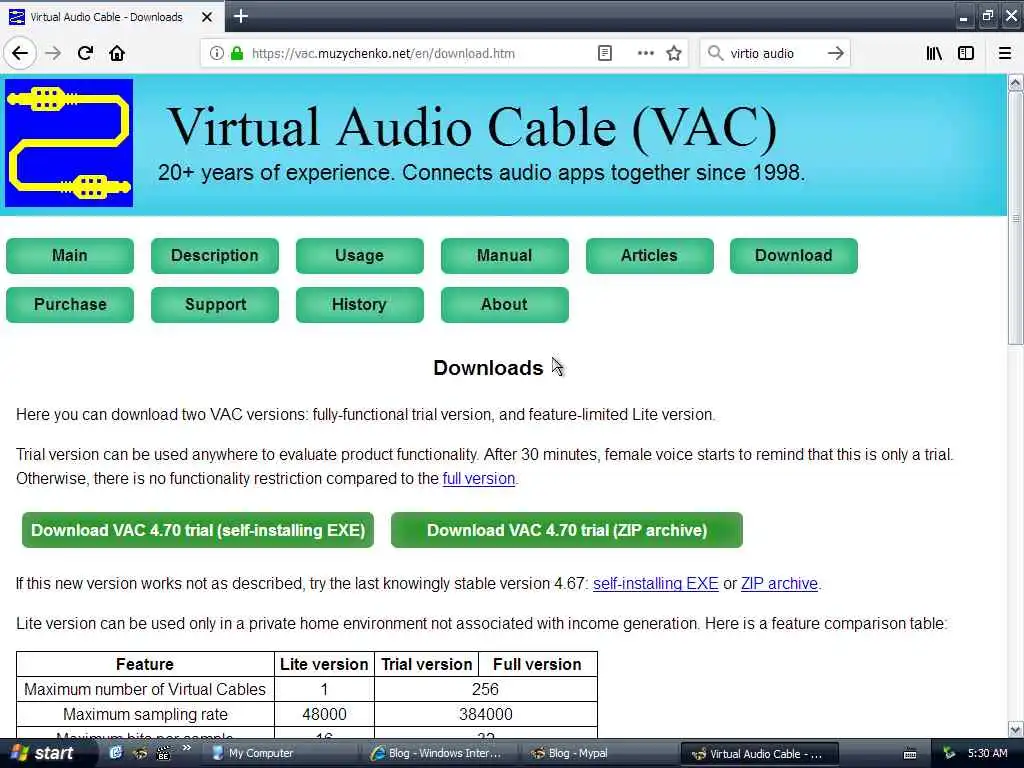
Task: Click the Feature column header
Action: tap(145, 664)
